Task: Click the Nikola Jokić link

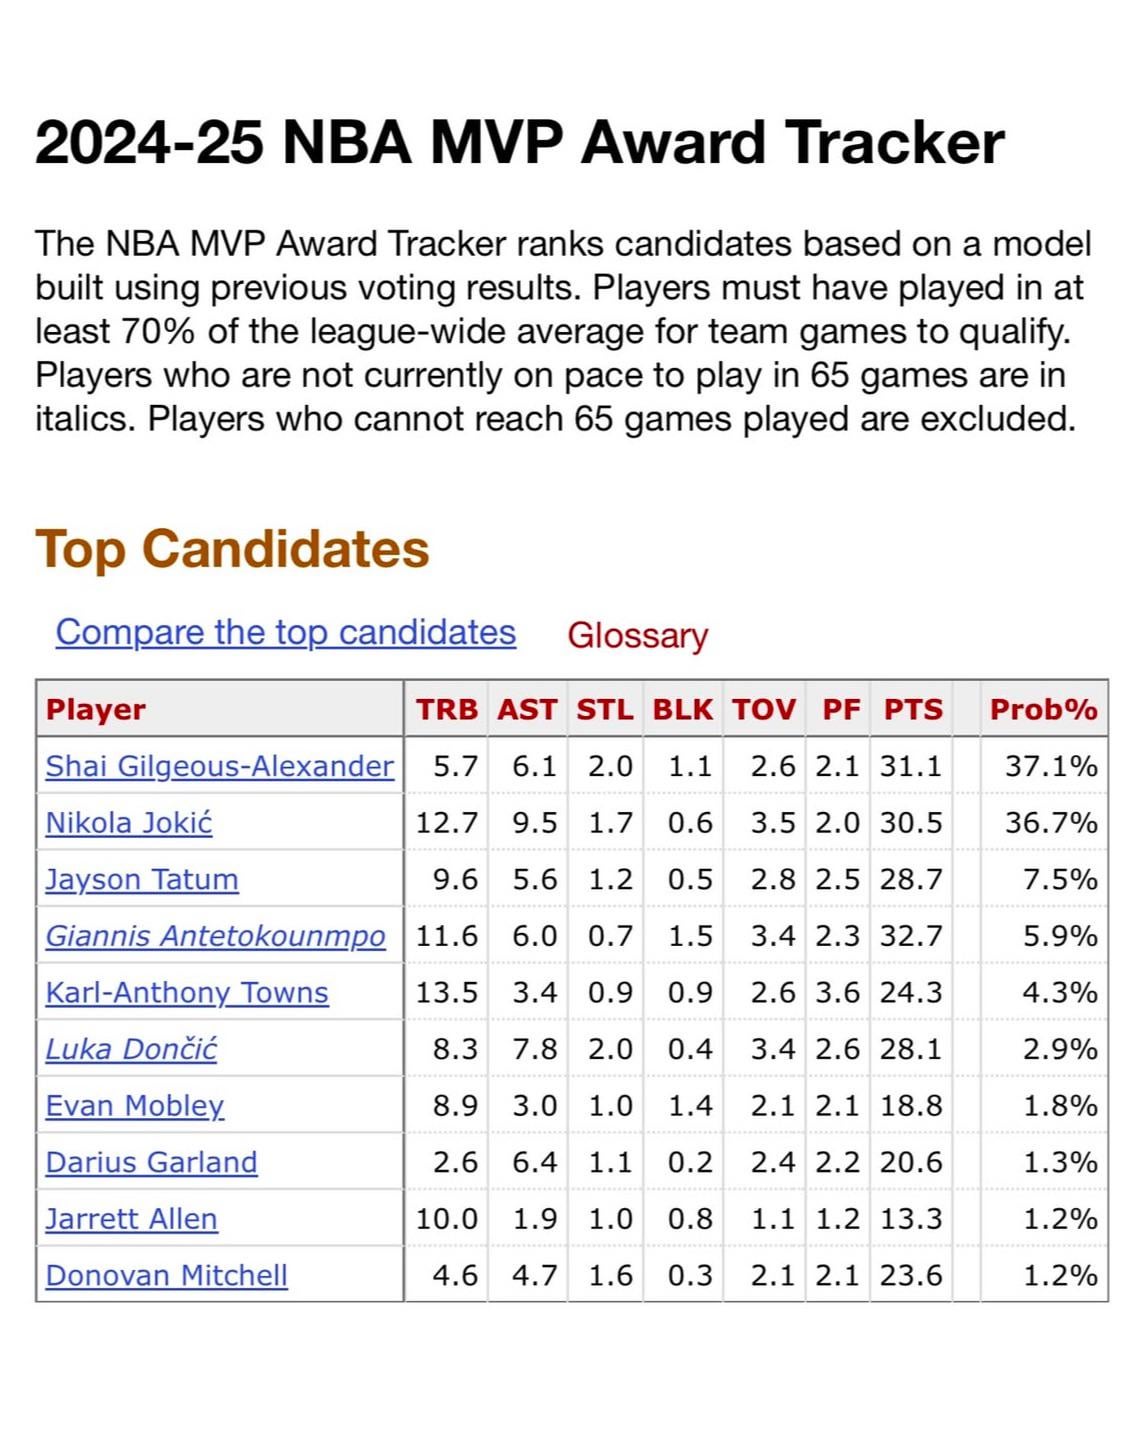Action: point(129,823)
